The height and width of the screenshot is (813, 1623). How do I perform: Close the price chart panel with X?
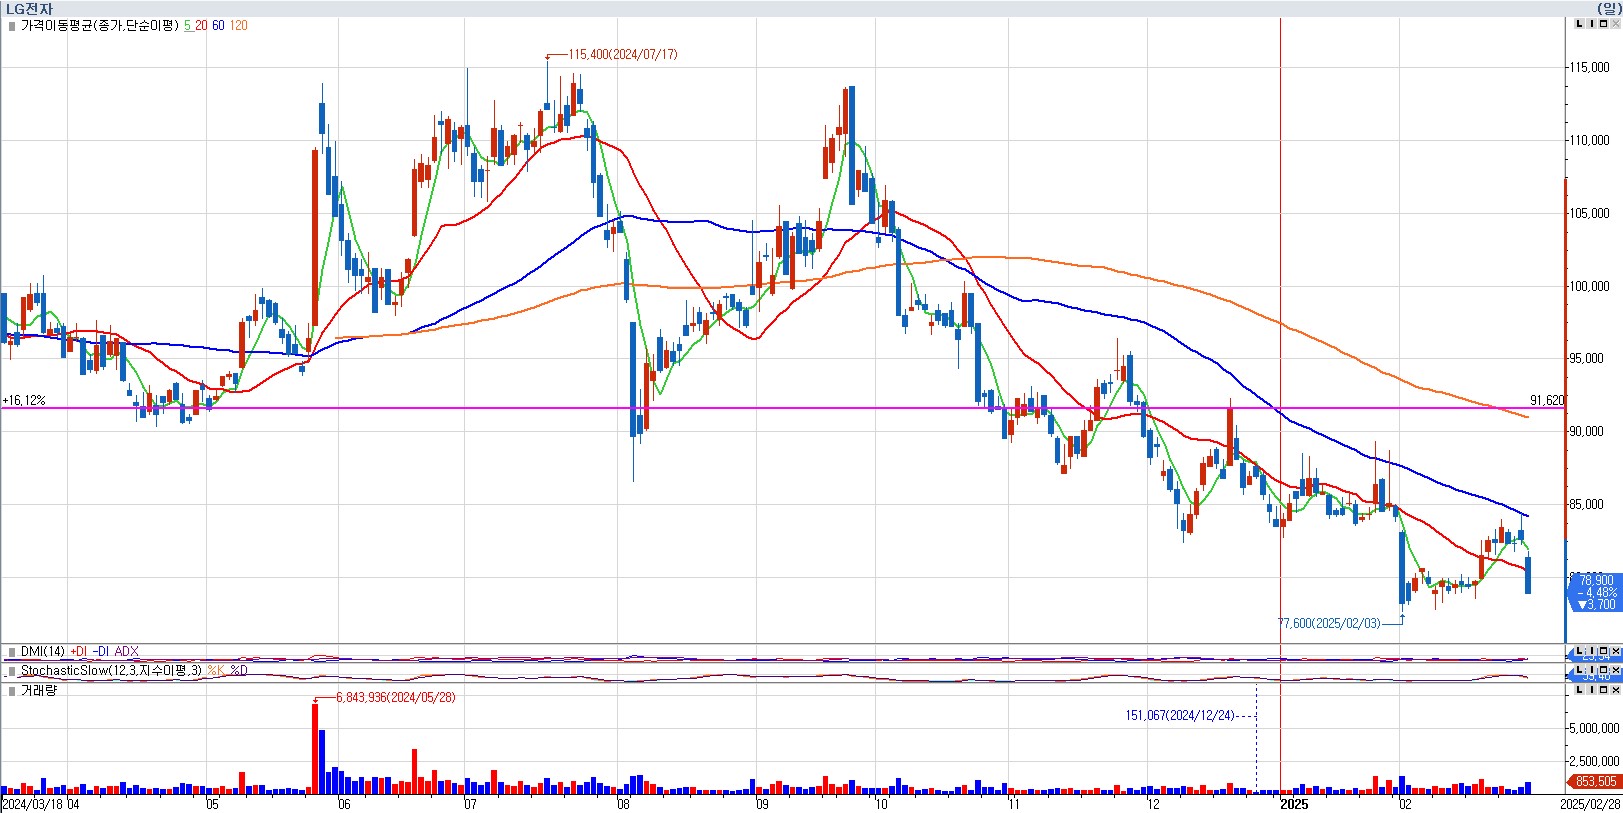point(1615,23)
